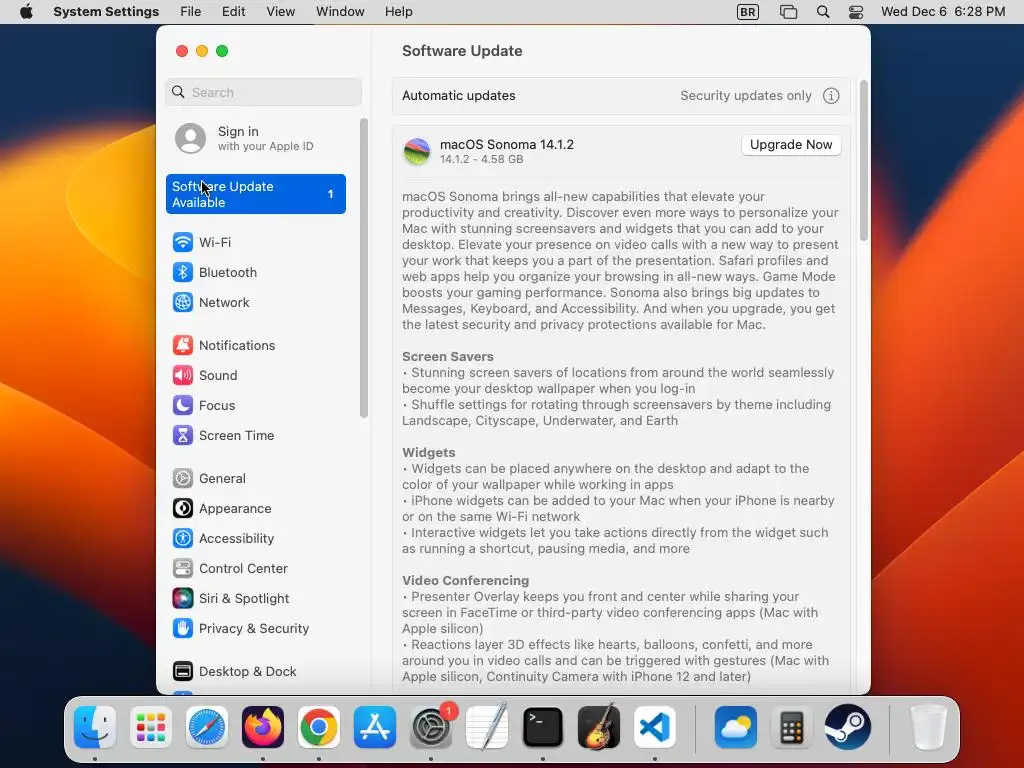The width and height of the screenshot is (1024, 768).
Task: Click the Automatic updates info icon
Action: (831, 96)
